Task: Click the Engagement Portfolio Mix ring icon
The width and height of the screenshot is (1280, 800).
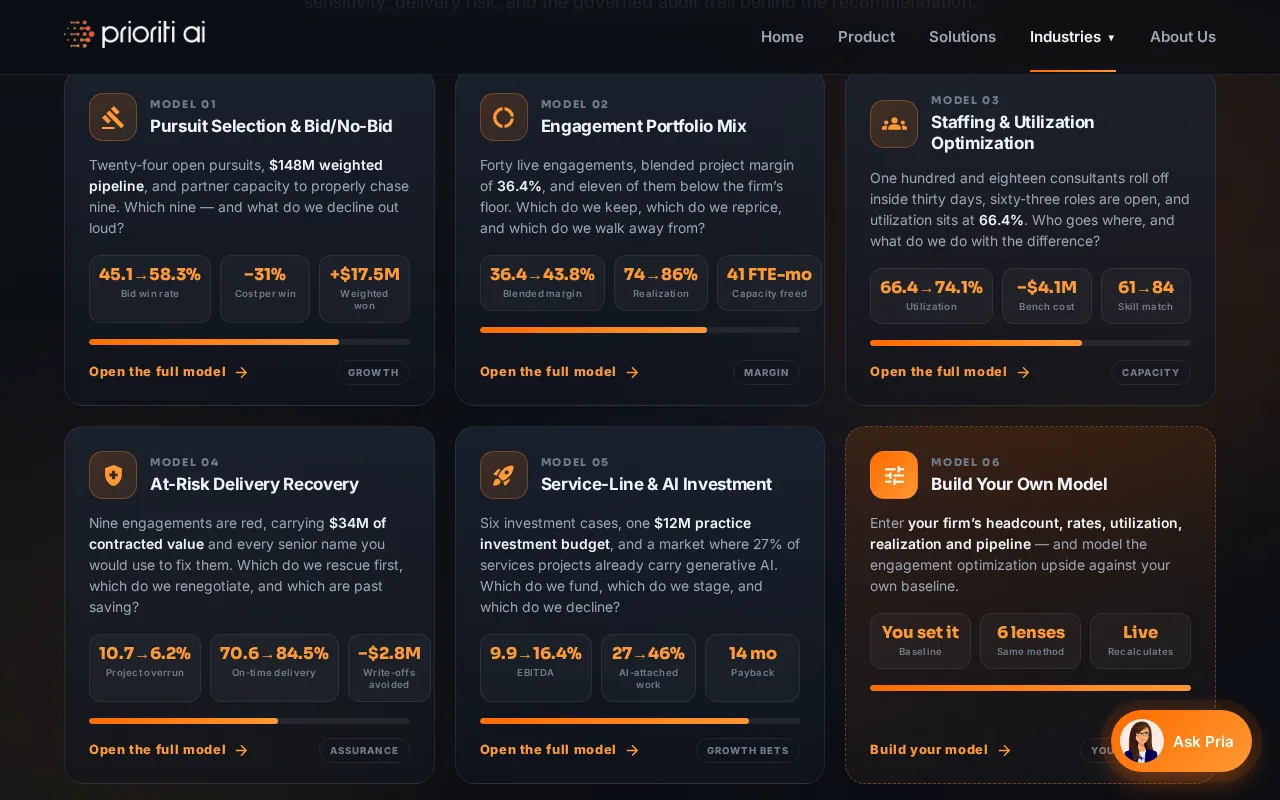Action: point(504,117)
